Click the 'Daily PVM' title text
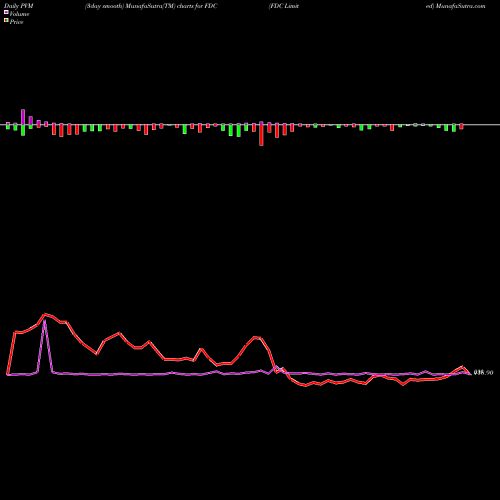 [x=19, y=6]
